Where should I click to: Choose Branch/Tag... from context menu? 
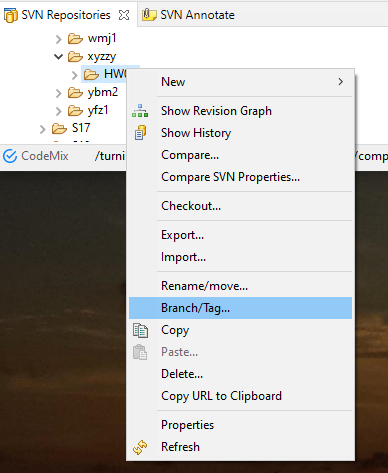click(x=240, y=308)
